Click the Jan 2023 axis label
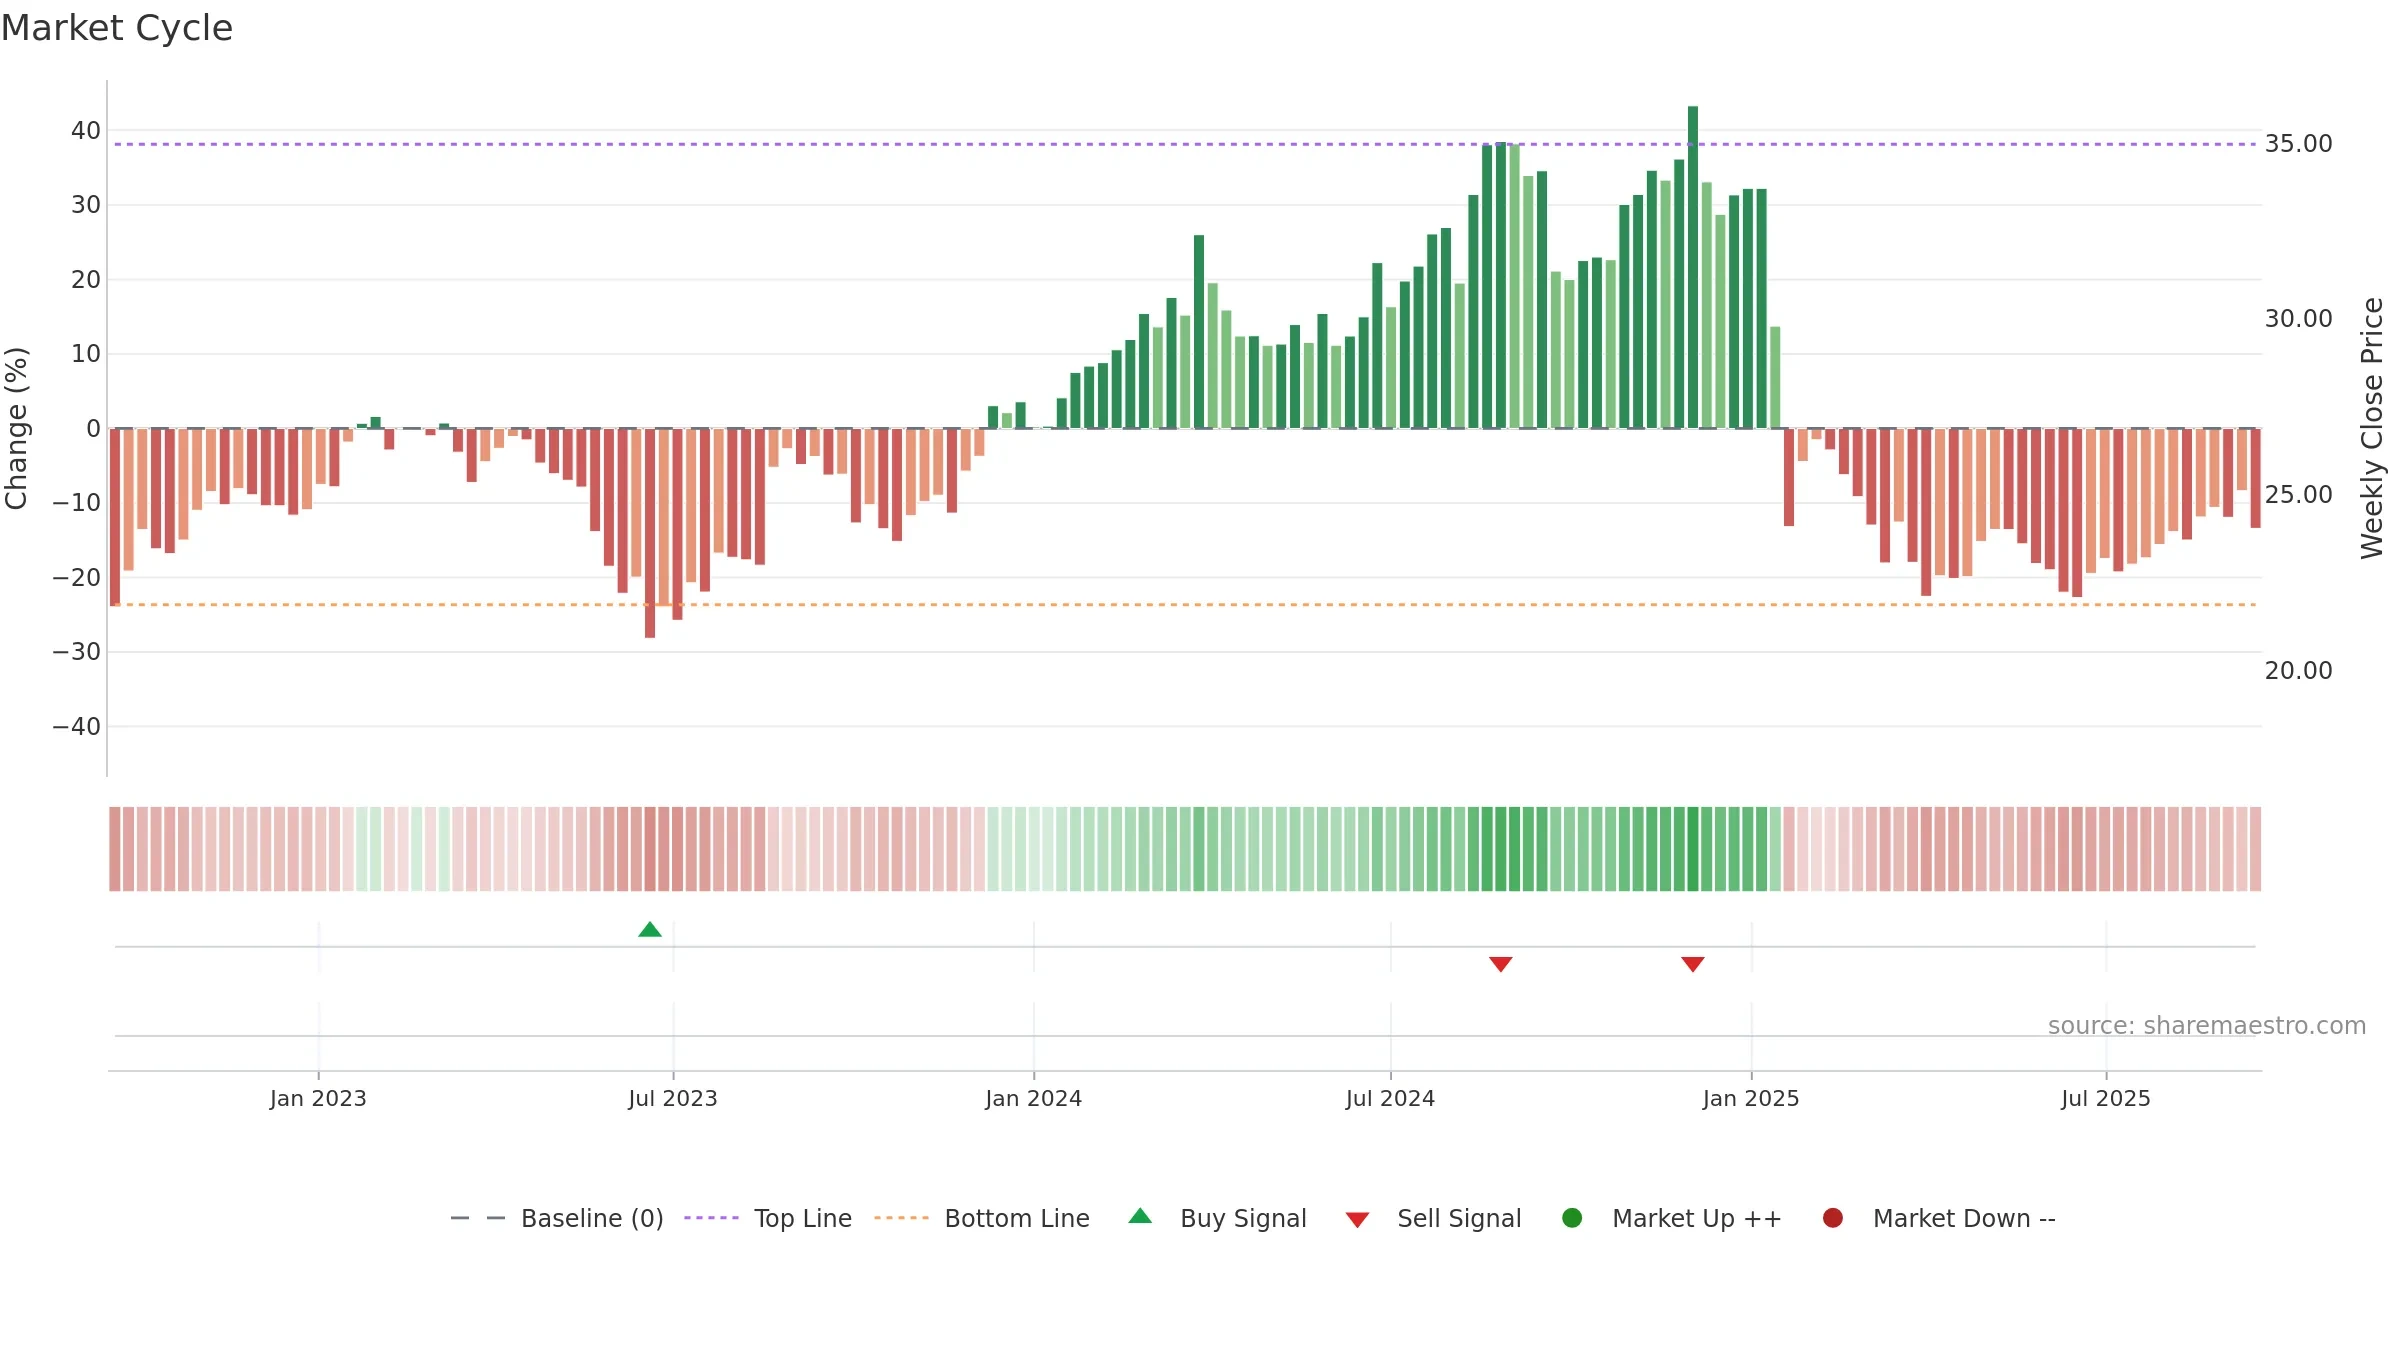The width and height of the screenshot is (2400, 1350). [x=318, y=1098]
